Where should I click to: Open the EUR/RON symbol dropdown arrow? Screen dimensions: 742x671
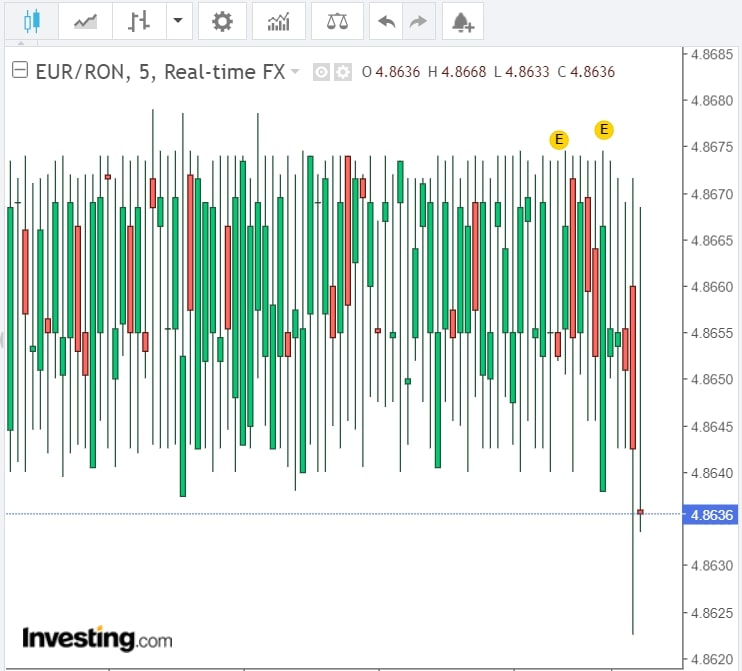pos(295,72)
